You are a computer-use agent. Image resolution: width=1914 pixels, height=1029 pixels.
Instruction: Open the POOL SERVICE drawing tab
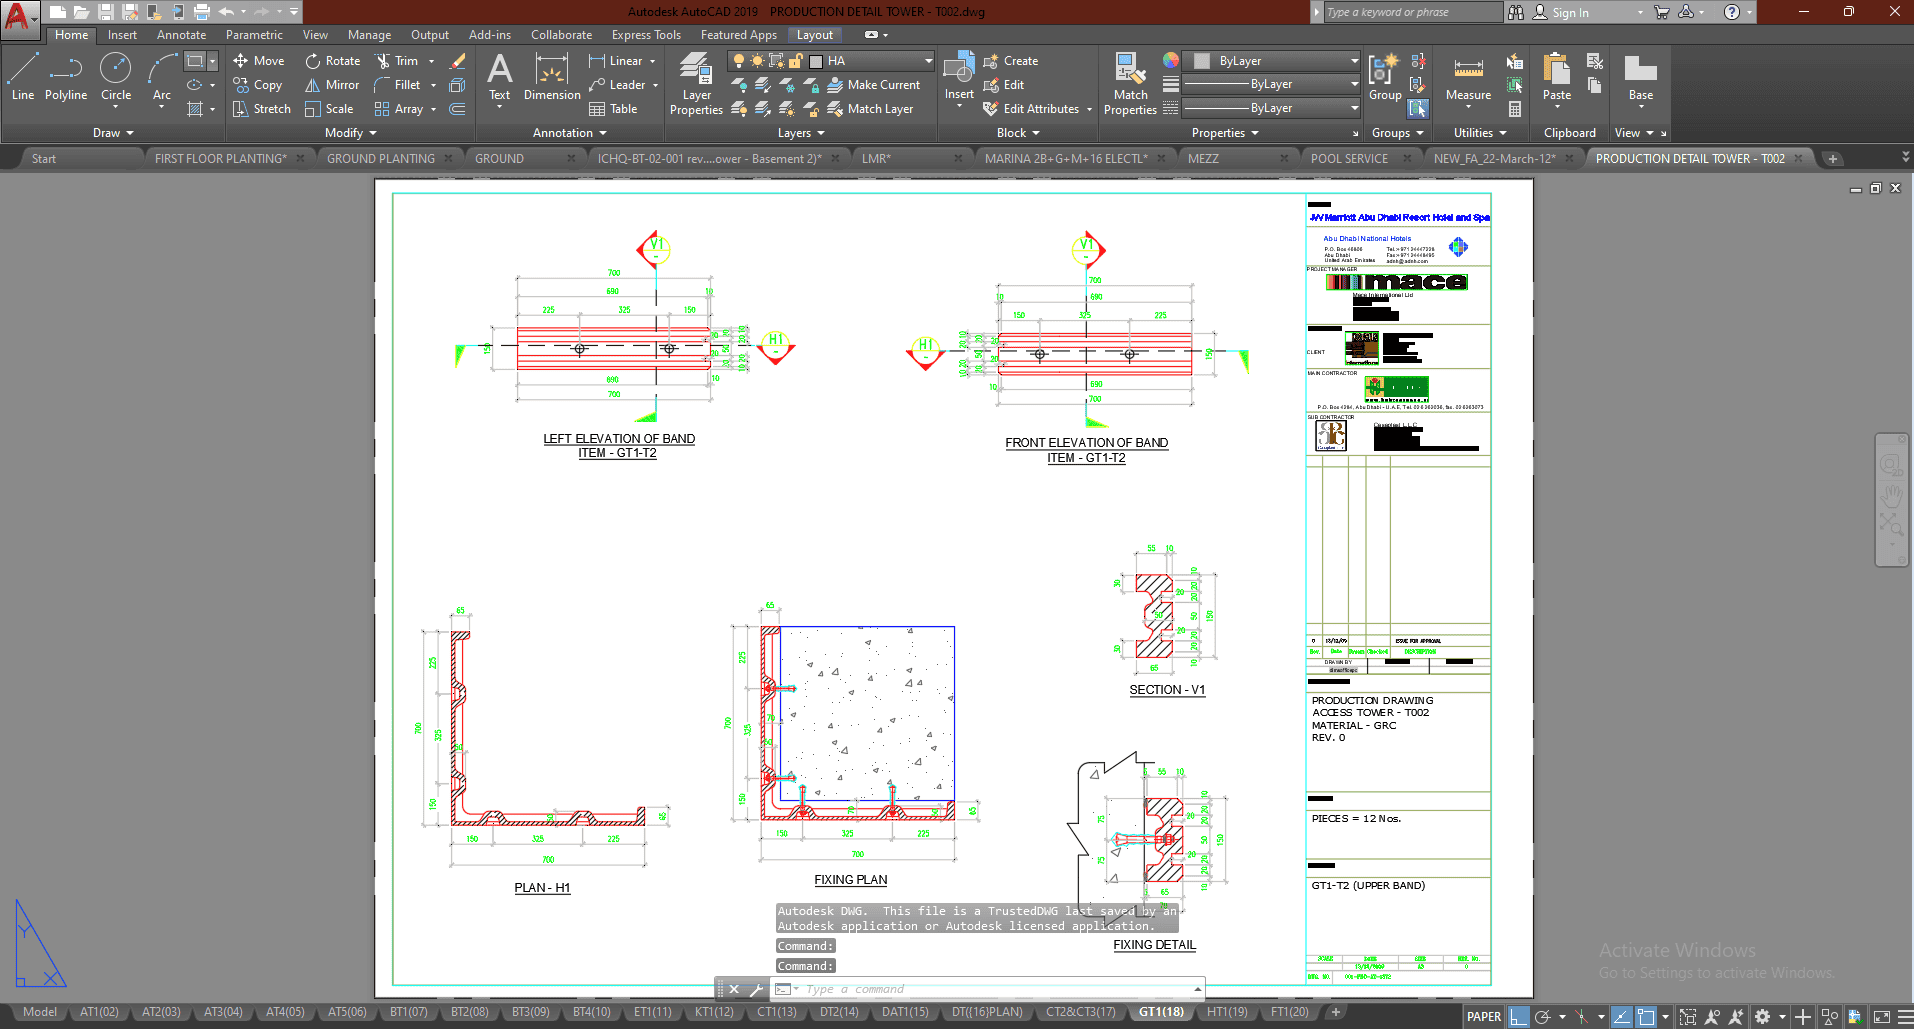(x=1348, y=159)
